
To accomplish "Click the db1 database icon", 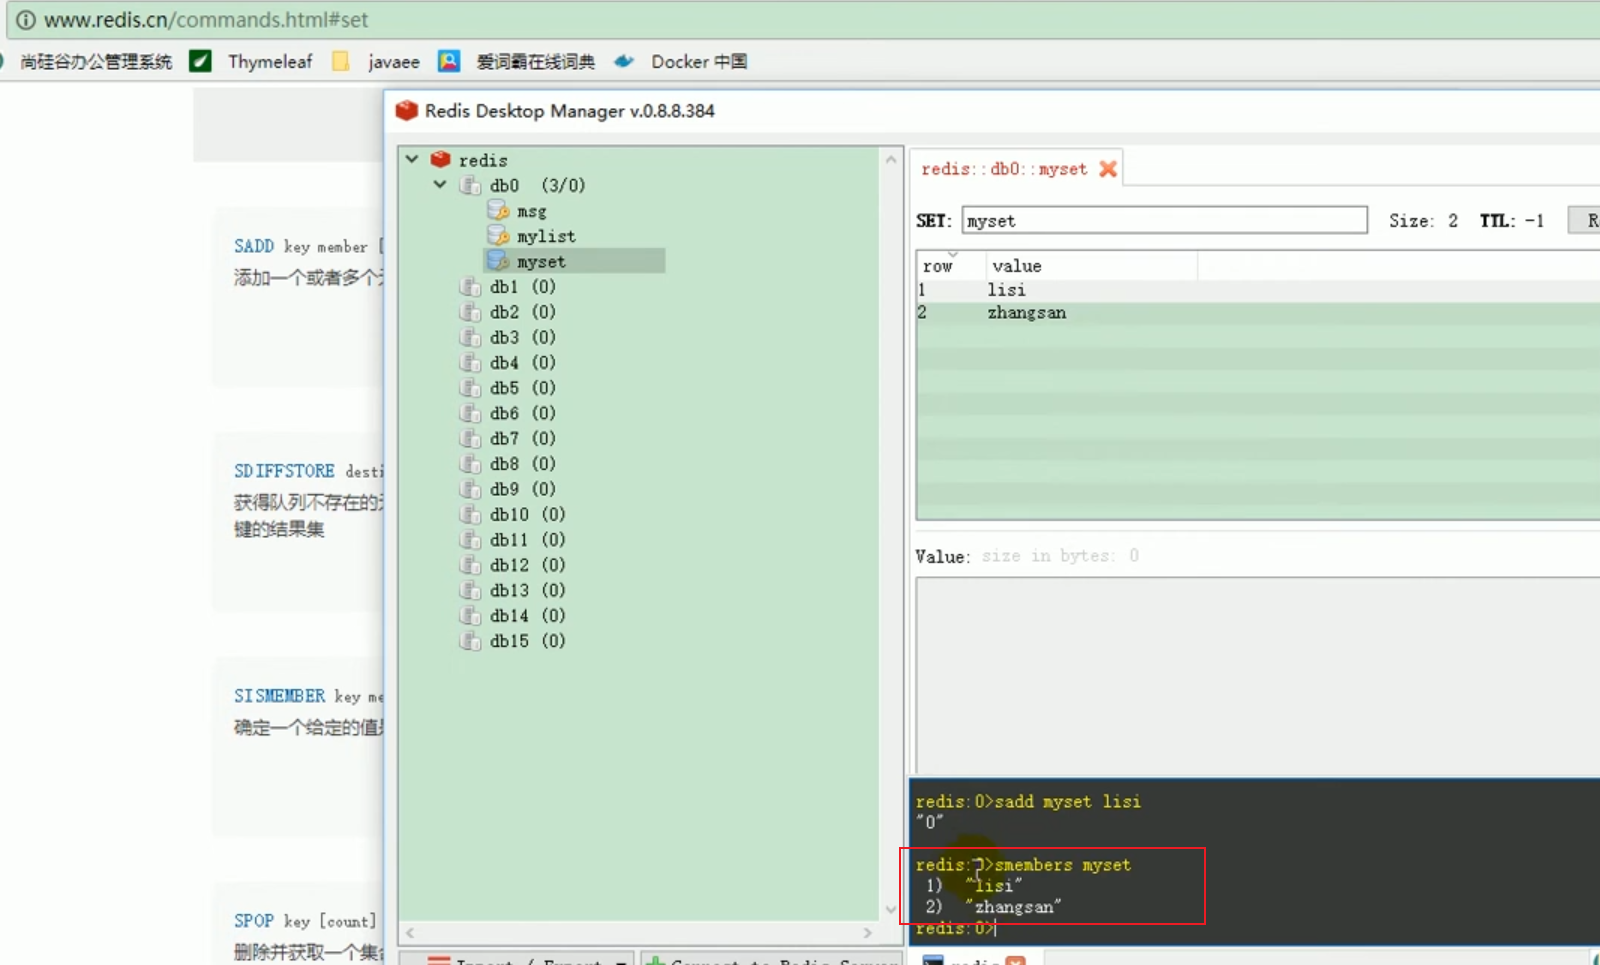I will pyautogui.click(x=471, y=286).
